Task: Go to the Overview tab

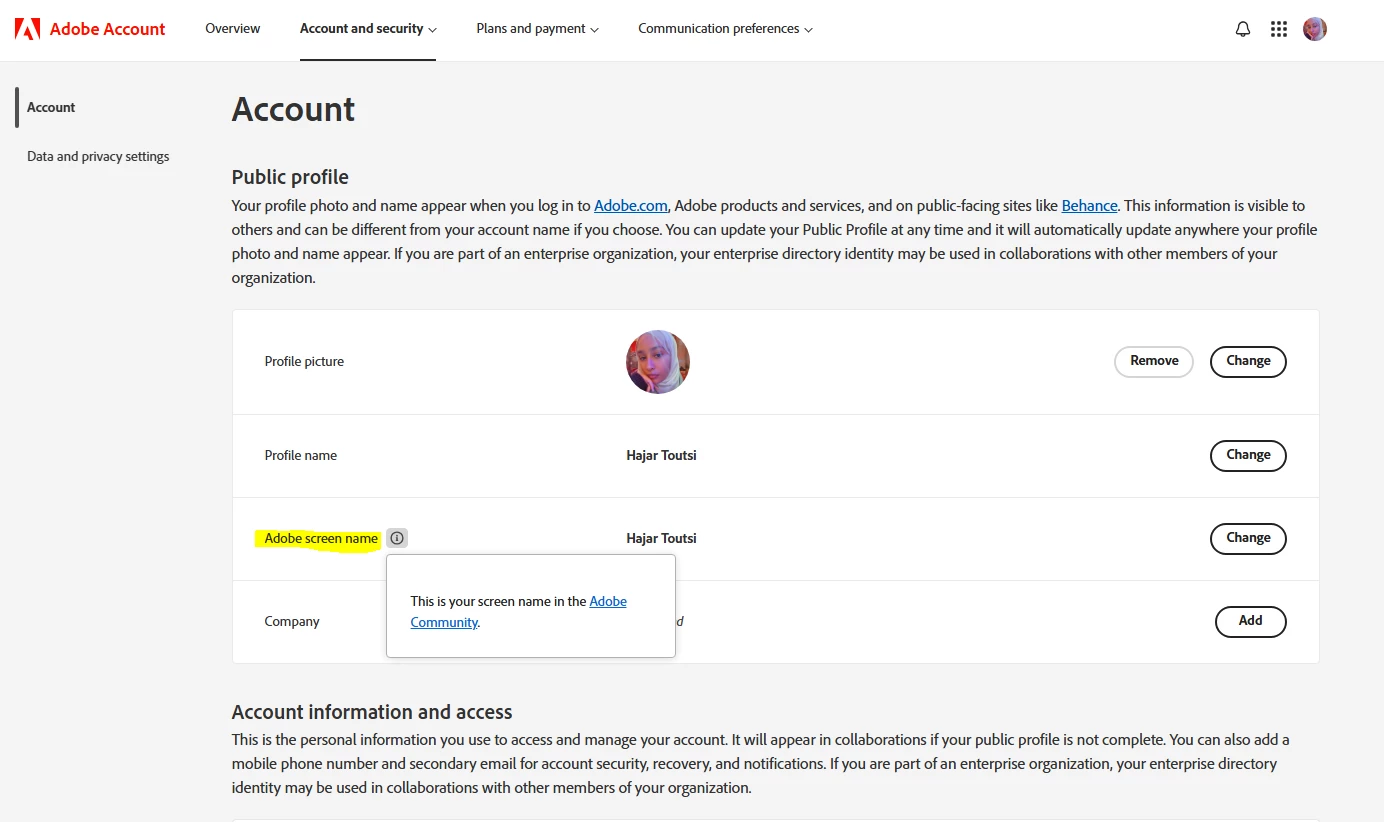Action: tap(233, 29)
